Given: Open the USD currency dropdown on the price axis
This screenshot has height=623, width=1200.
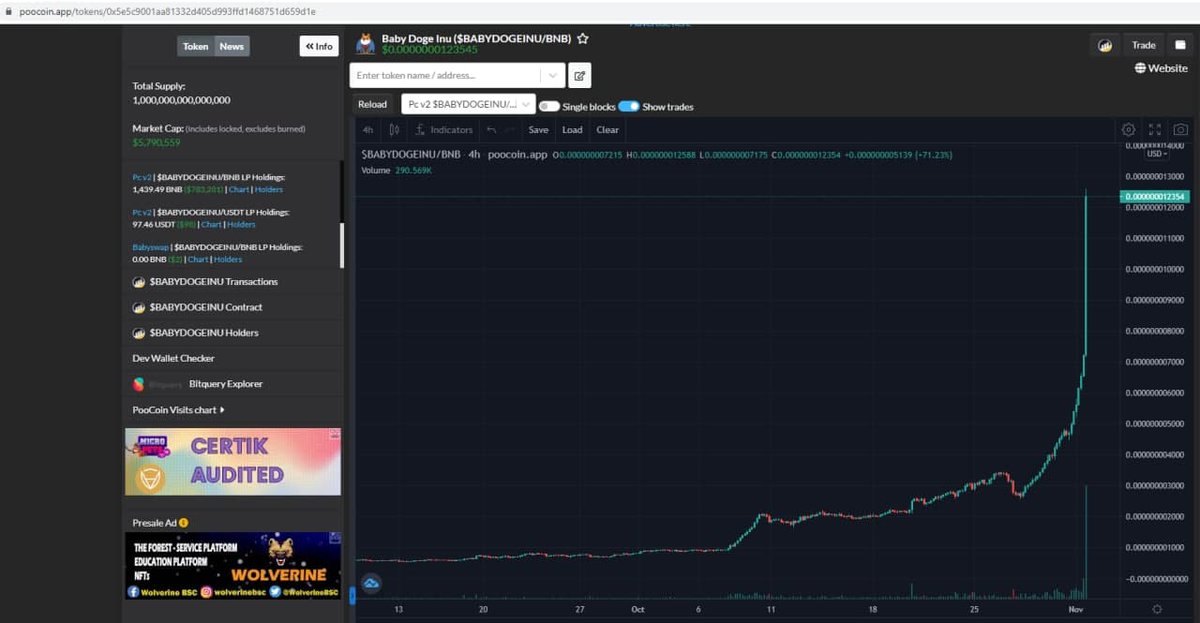Looking at the screenshot, I should (1157, 154).
